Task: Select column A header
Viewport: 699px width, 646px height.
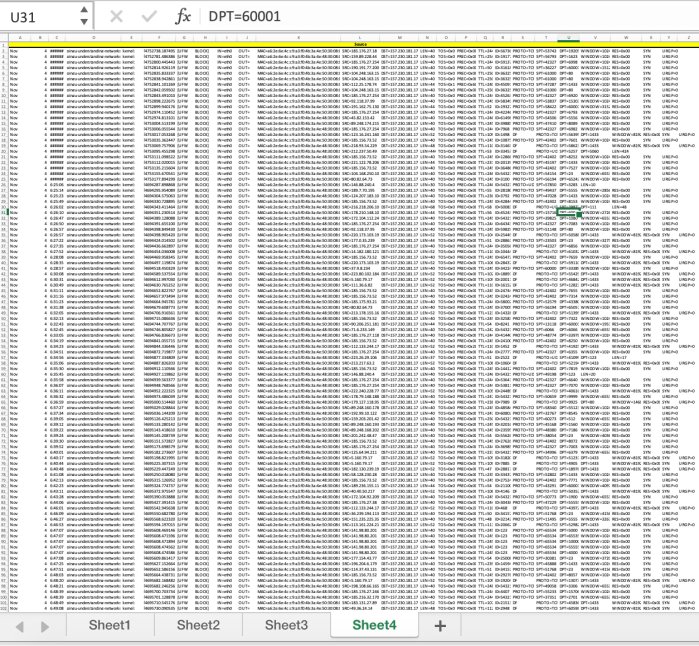Action: click(20, 38)
